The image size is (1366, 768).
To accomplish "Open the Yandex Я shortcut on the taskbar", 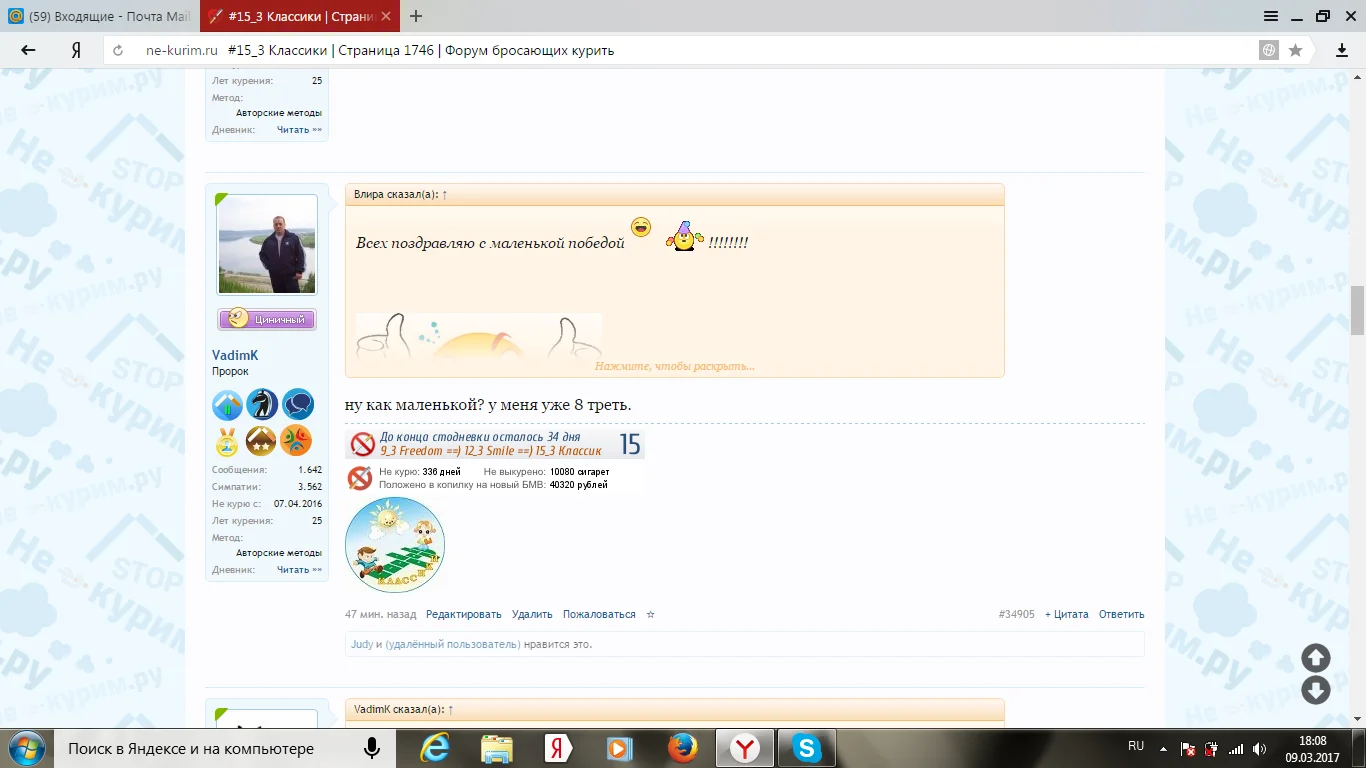I will [557, 748].
